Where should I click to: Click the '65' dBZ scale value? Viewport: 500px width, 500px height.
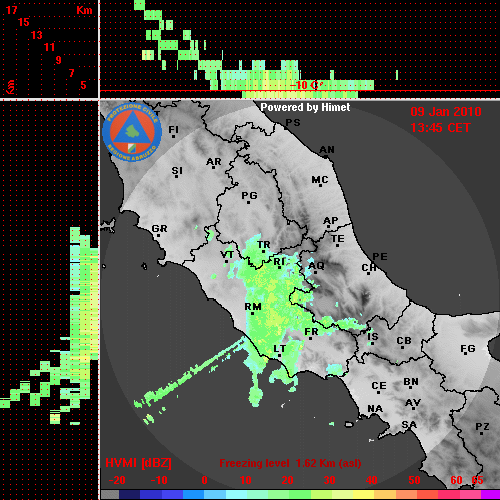coord(477,480)
